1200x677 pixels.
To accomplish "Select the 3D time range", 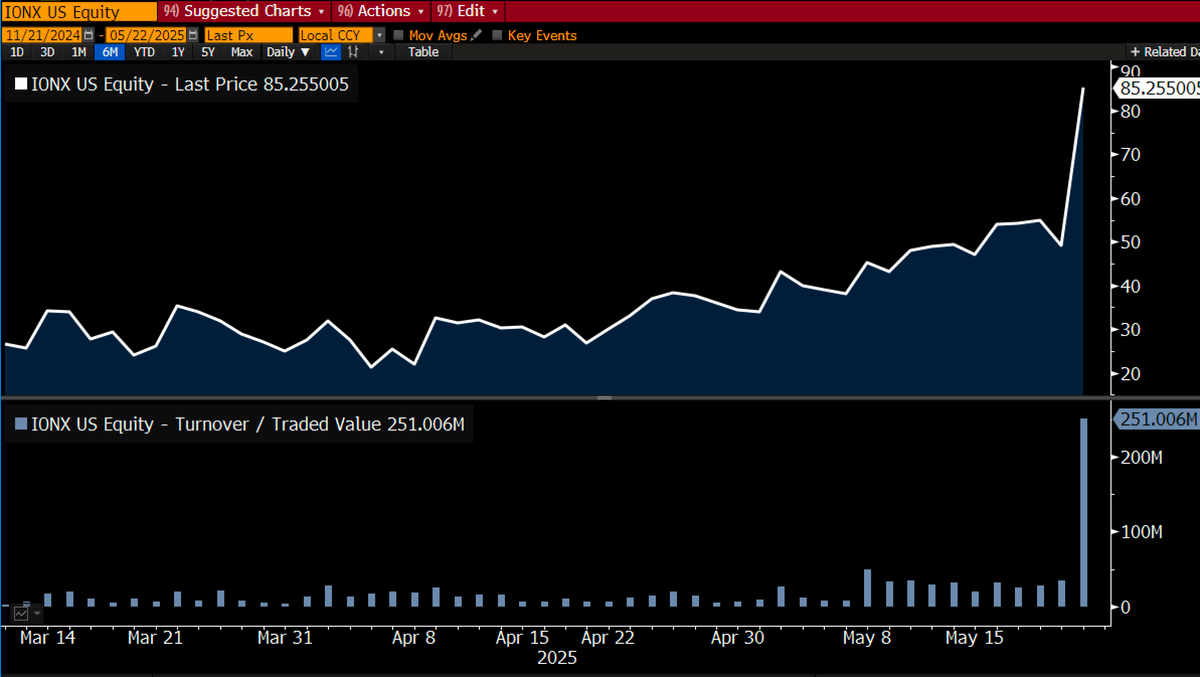I will click(x=47, y=52).
